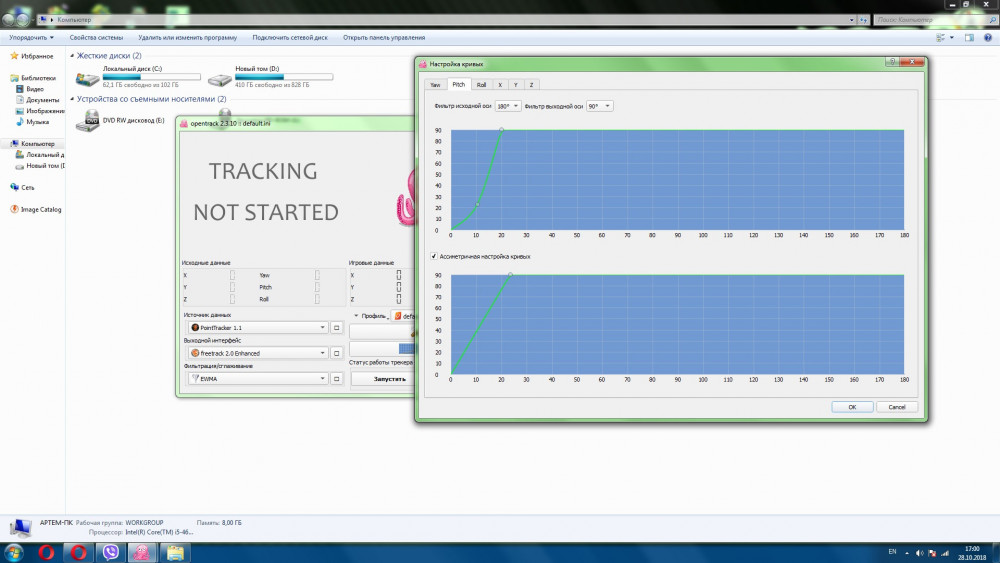
Task: Expand freetrack 2.0 Enhanced output dropdown
Action: 257,353
